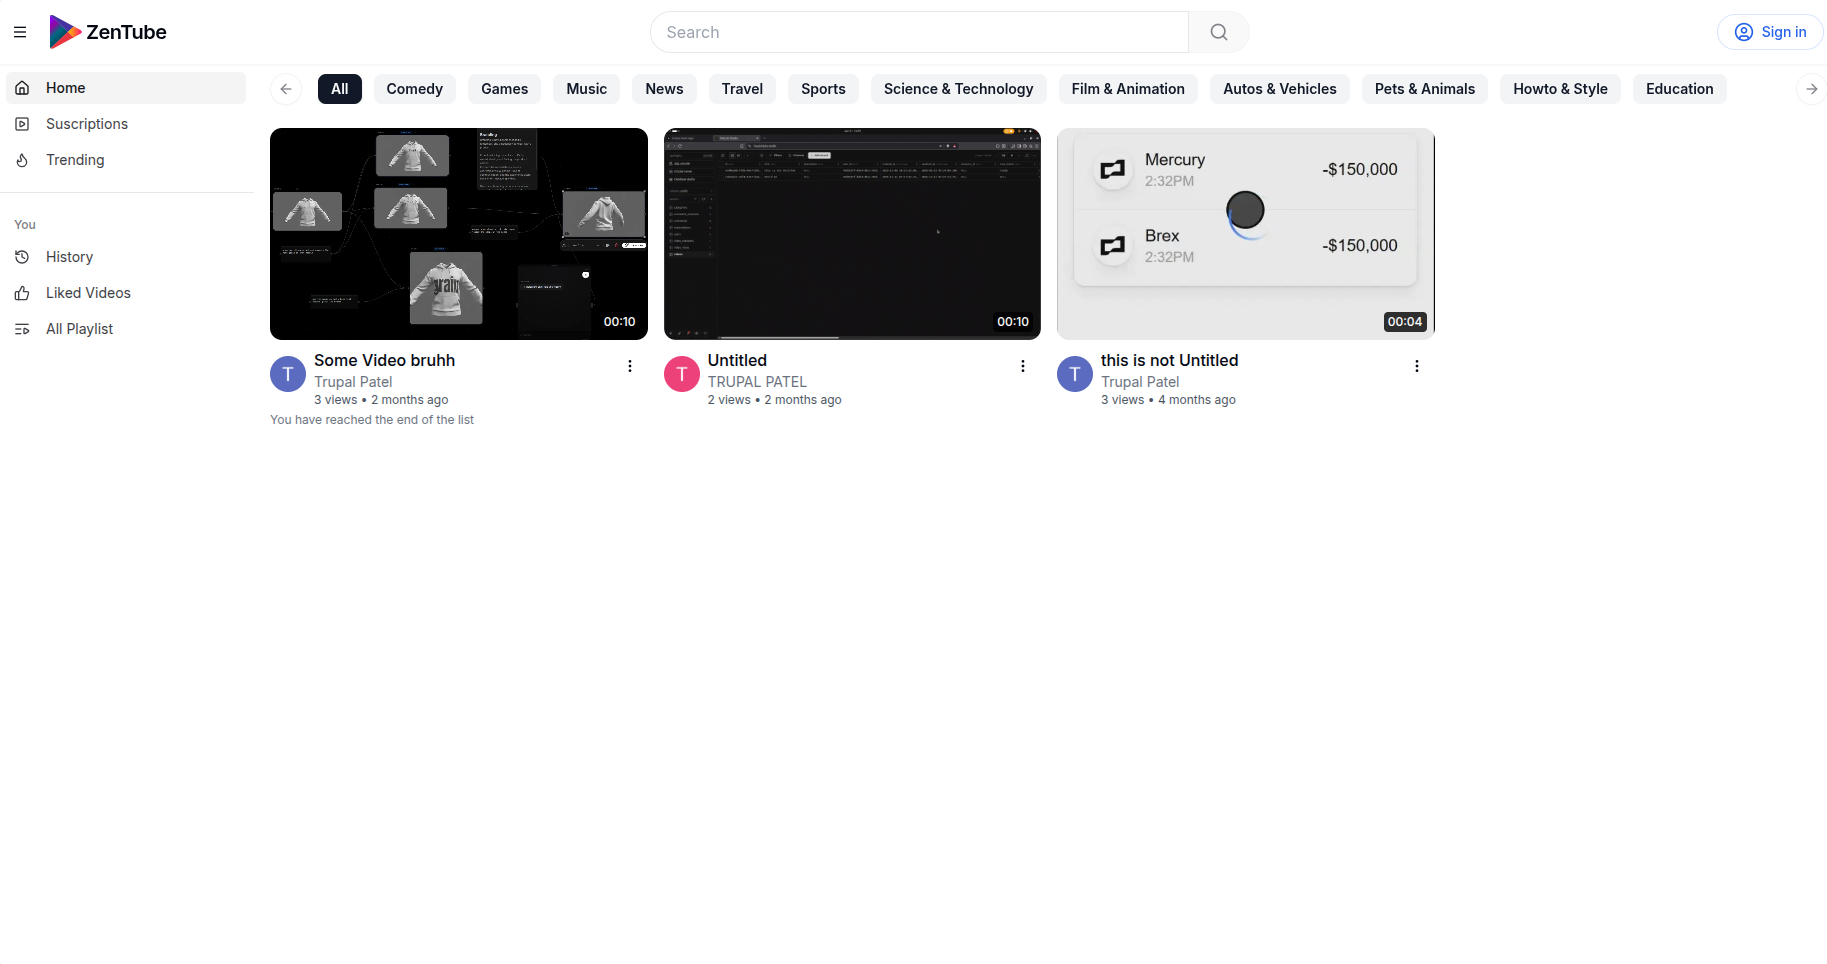Image resolution: width=1827 pixels, height=964 pixels.
Task: Open the hamburger menu icon
Action: [x=20, y=32]
